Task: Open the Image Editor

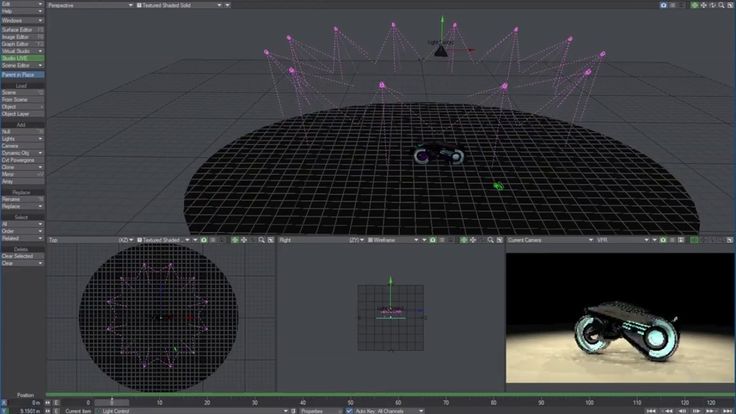Action: [x=22, y=37]
